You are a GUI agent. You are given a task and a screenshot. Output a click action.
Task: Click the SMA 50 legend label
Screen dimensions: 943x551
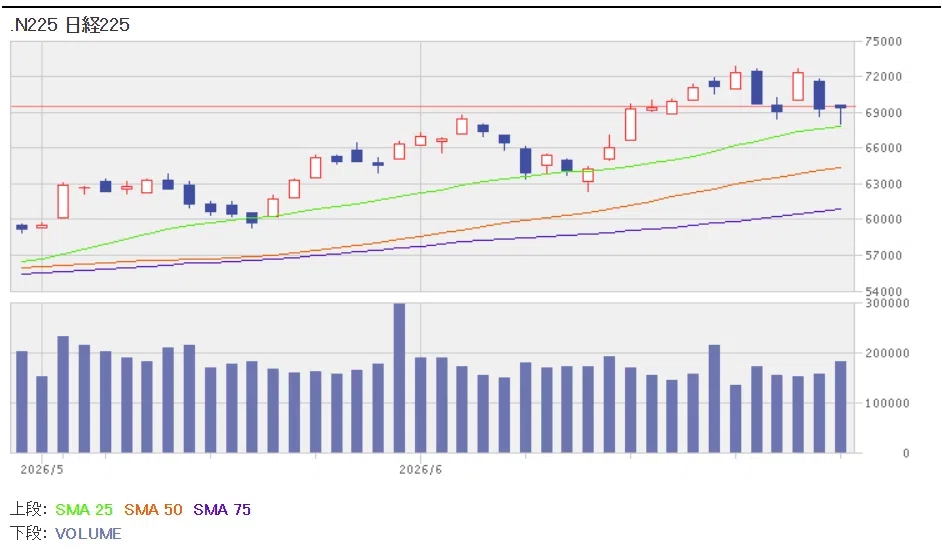point(153,509)
